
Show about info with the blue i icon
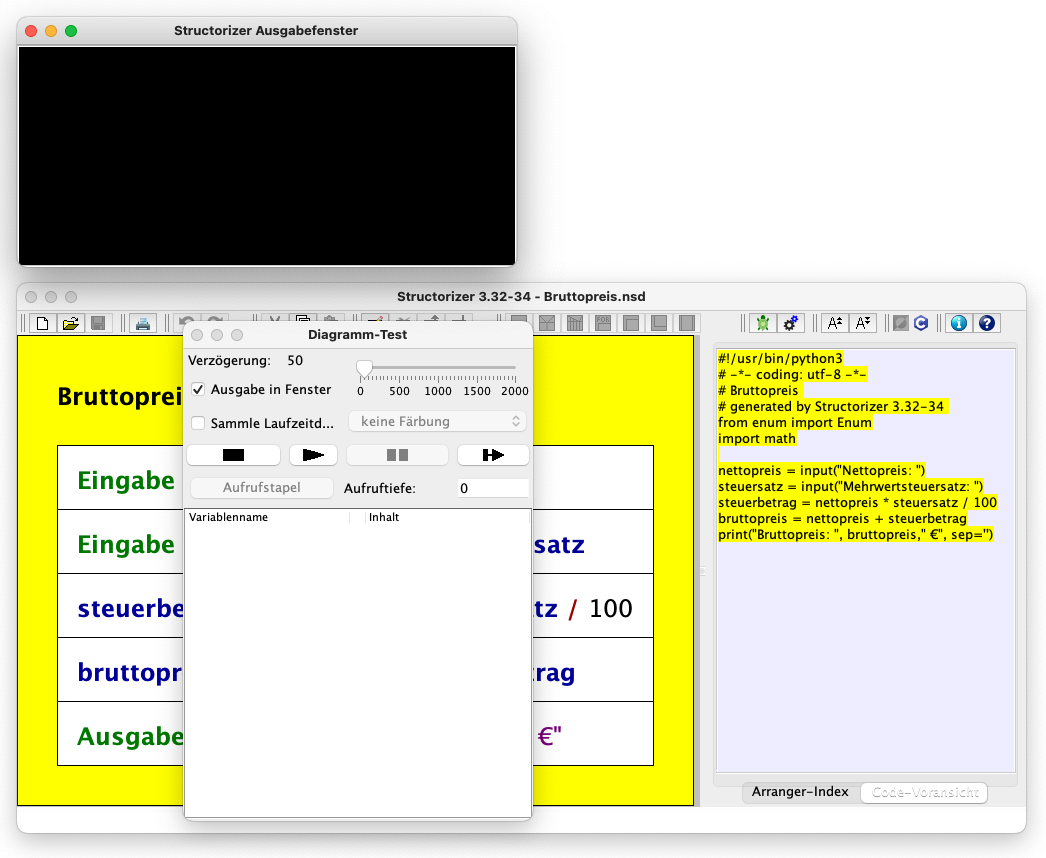(959, 324)
